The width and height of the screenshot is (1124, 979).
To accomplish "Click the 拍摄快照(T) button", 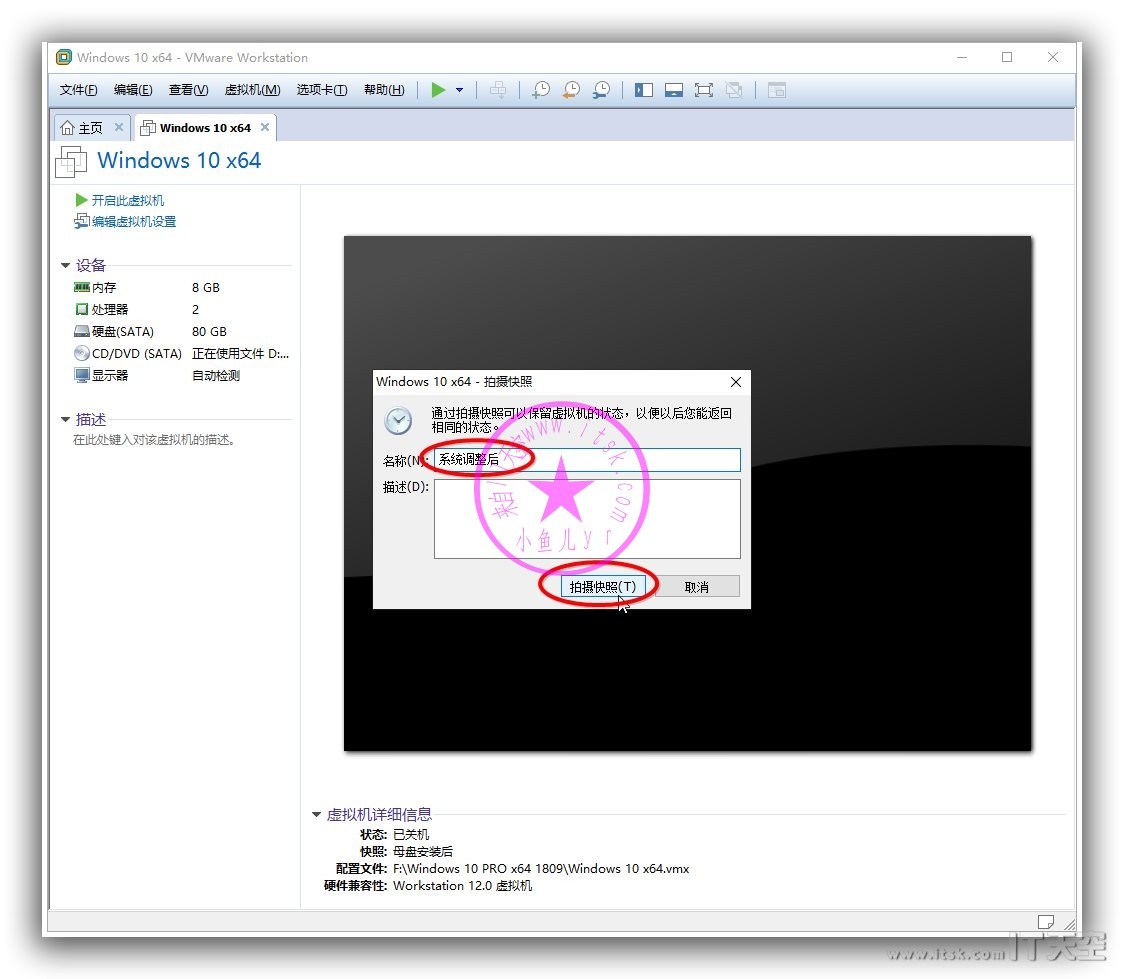I will point(602,586).
